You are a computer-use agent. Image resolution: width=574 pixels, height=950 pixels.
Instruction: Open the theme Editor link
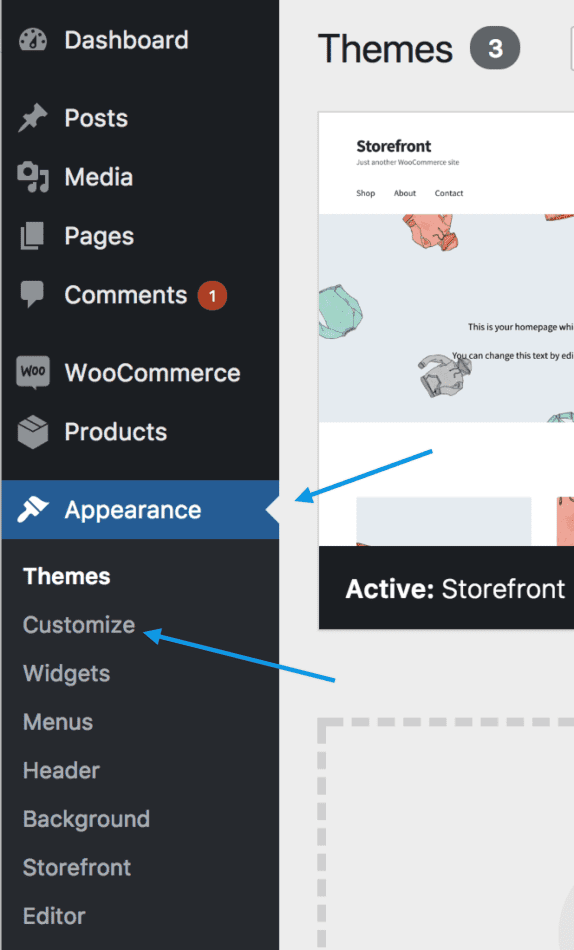click(x=54, y=915)
